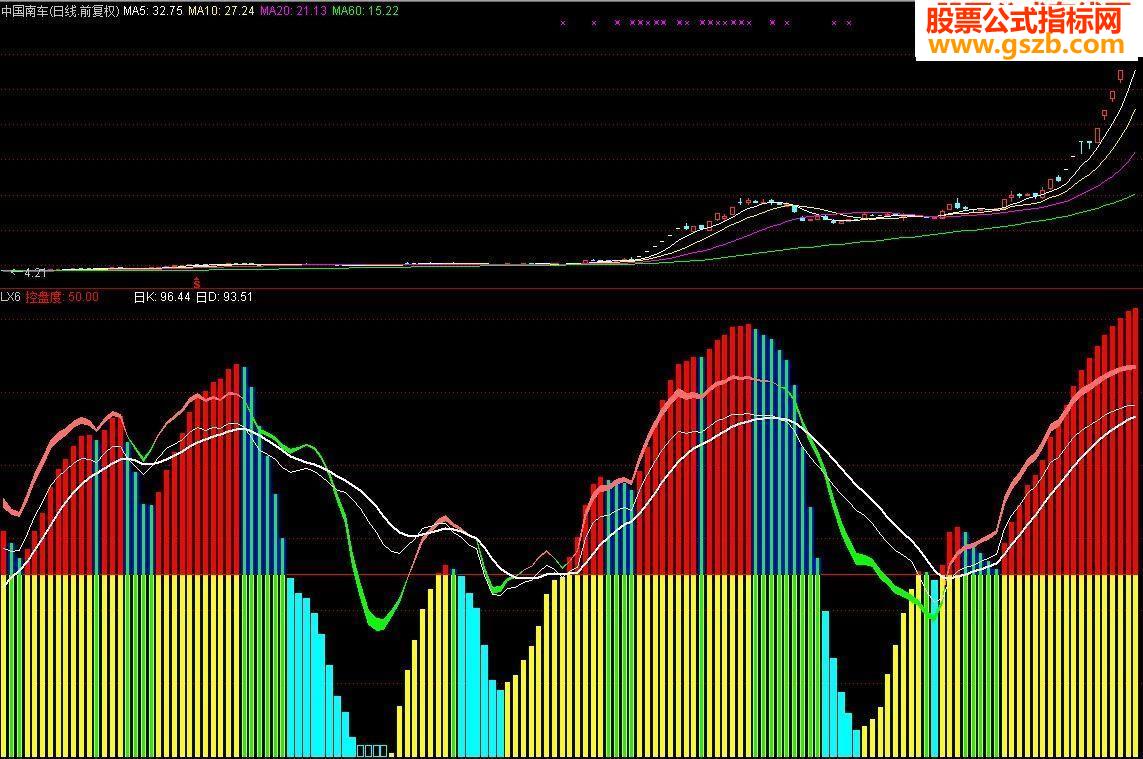Click the 日D: 93.51 value
The image size is (1143, 759).
click(225, 297)
